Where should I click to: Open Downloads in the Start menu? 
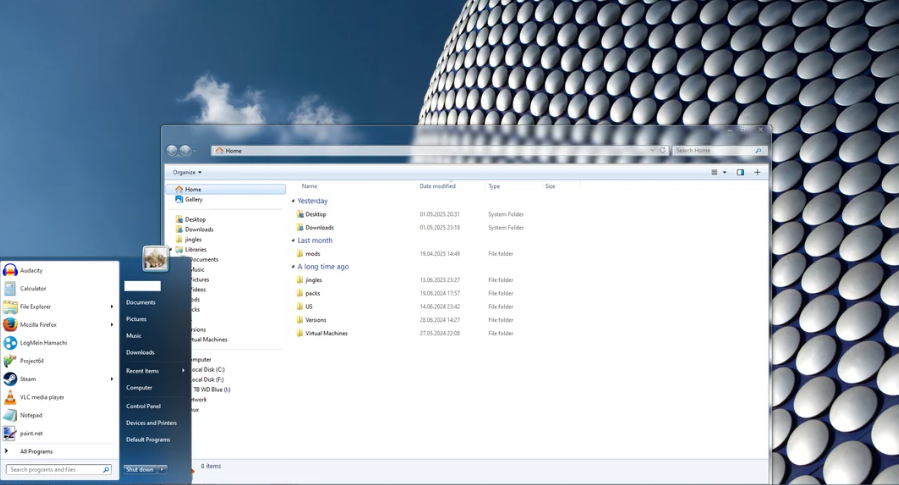(x=140, y=353)
